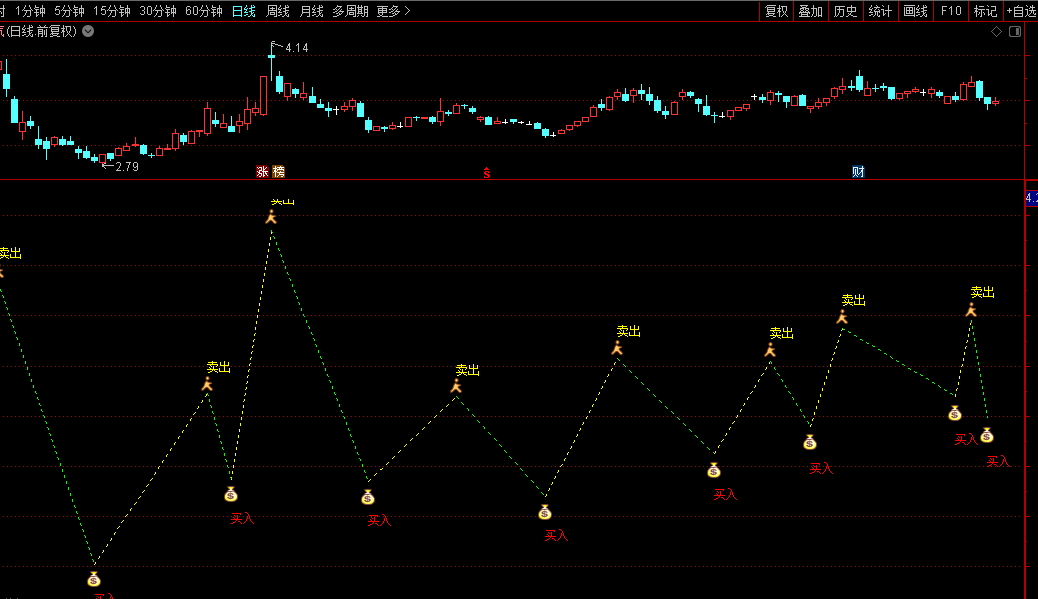Viewport: 1038px width, 599px height.
Task: Open dropdown next to 日线 前复权 label
Action: [89, 31]
